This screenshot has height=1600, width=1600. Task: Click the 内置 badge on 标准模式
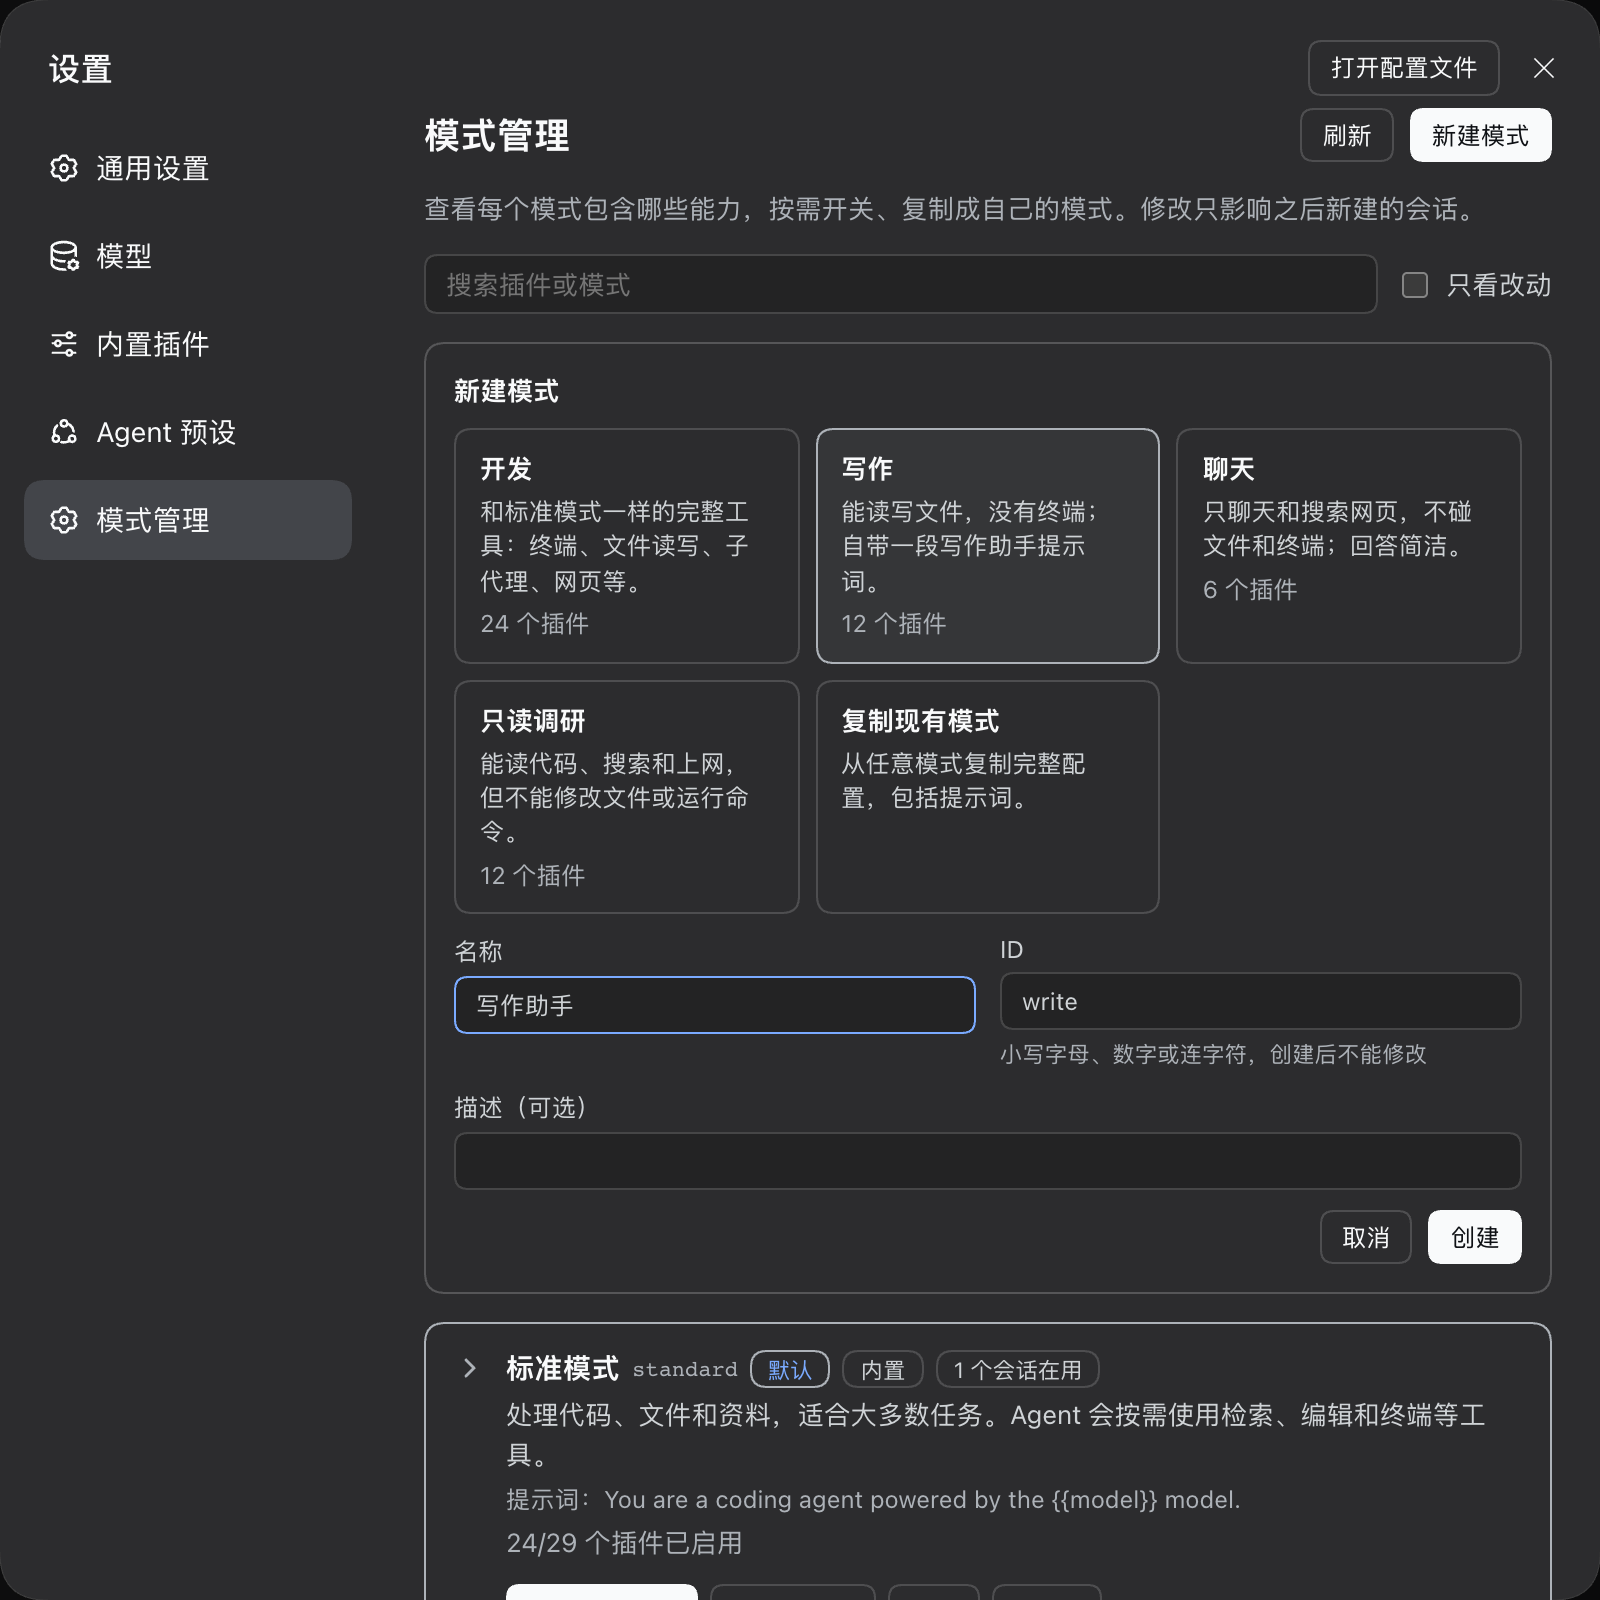click(x=883, y=1369)
